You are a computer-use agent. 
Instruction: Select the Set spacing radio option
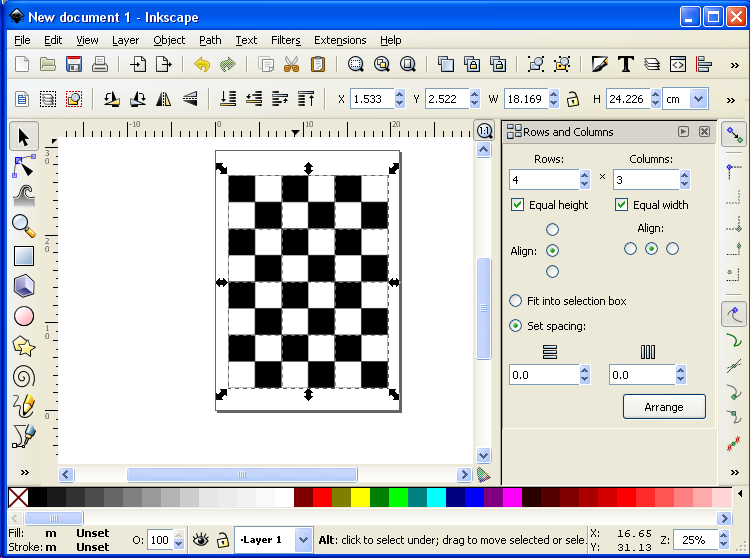click(x=516, y=326)
